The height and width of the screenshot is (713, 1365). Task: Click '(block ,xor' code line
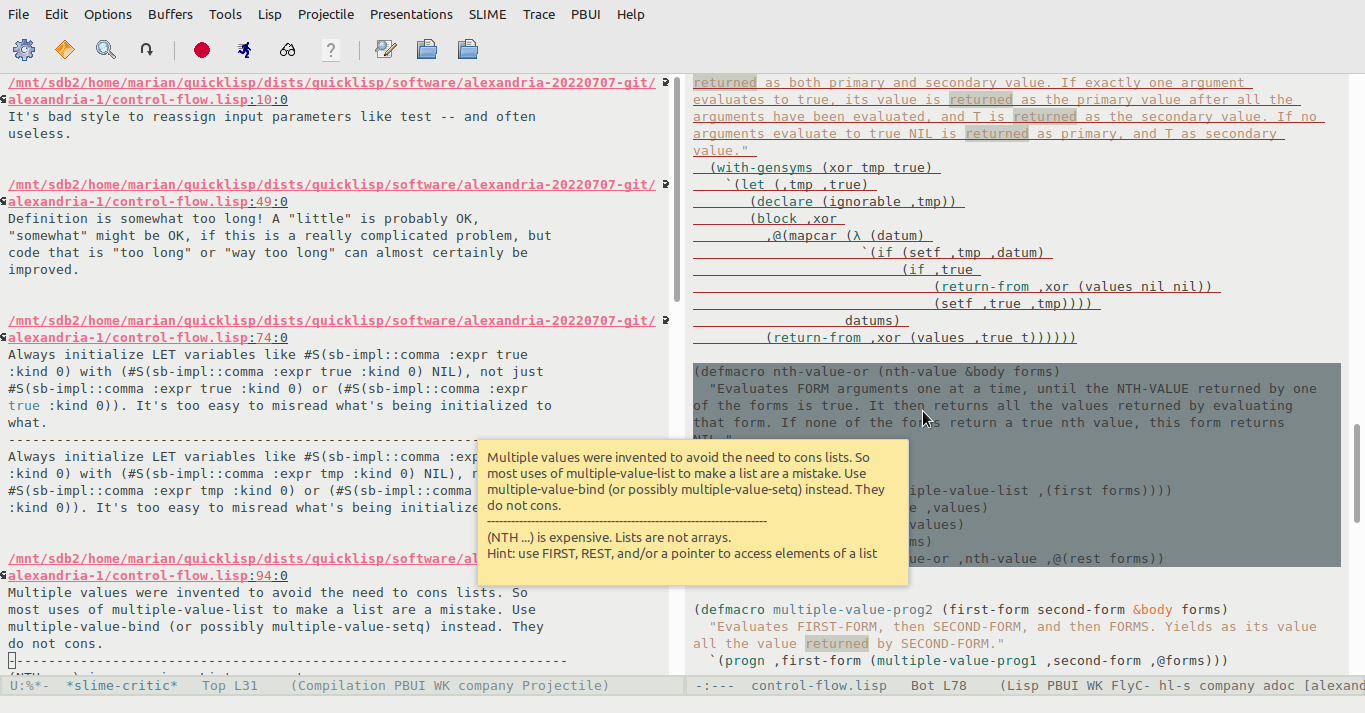pos(793,219)
